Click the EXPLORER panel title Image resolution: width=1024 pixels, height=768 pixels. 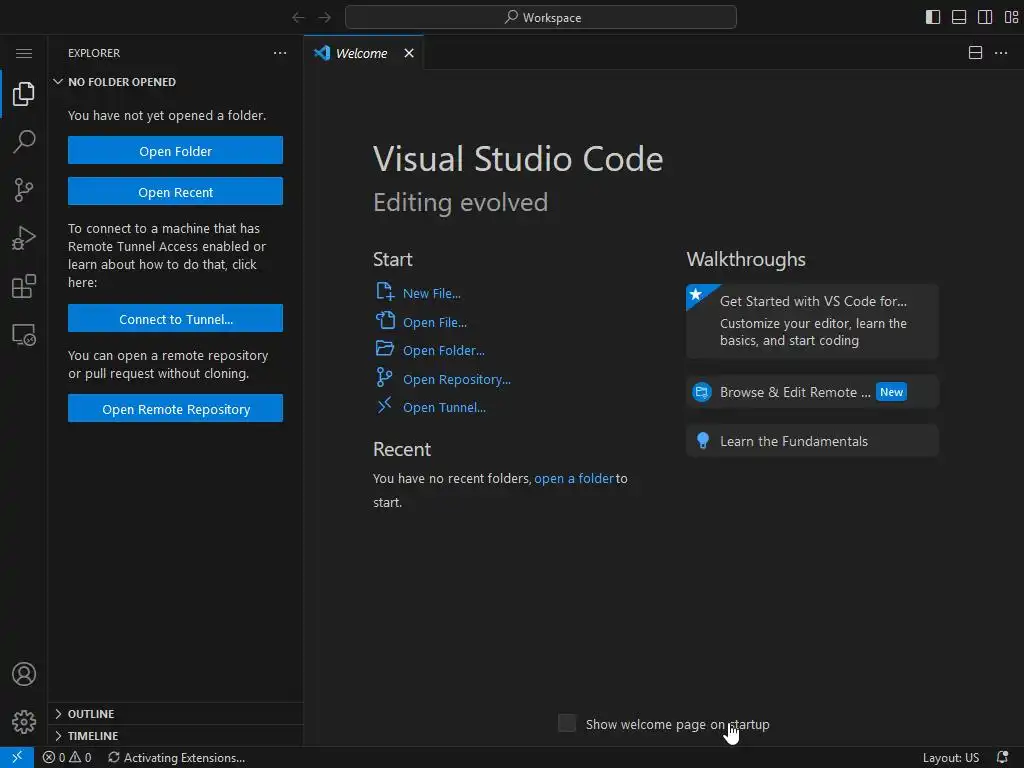[x=94, y=53]
